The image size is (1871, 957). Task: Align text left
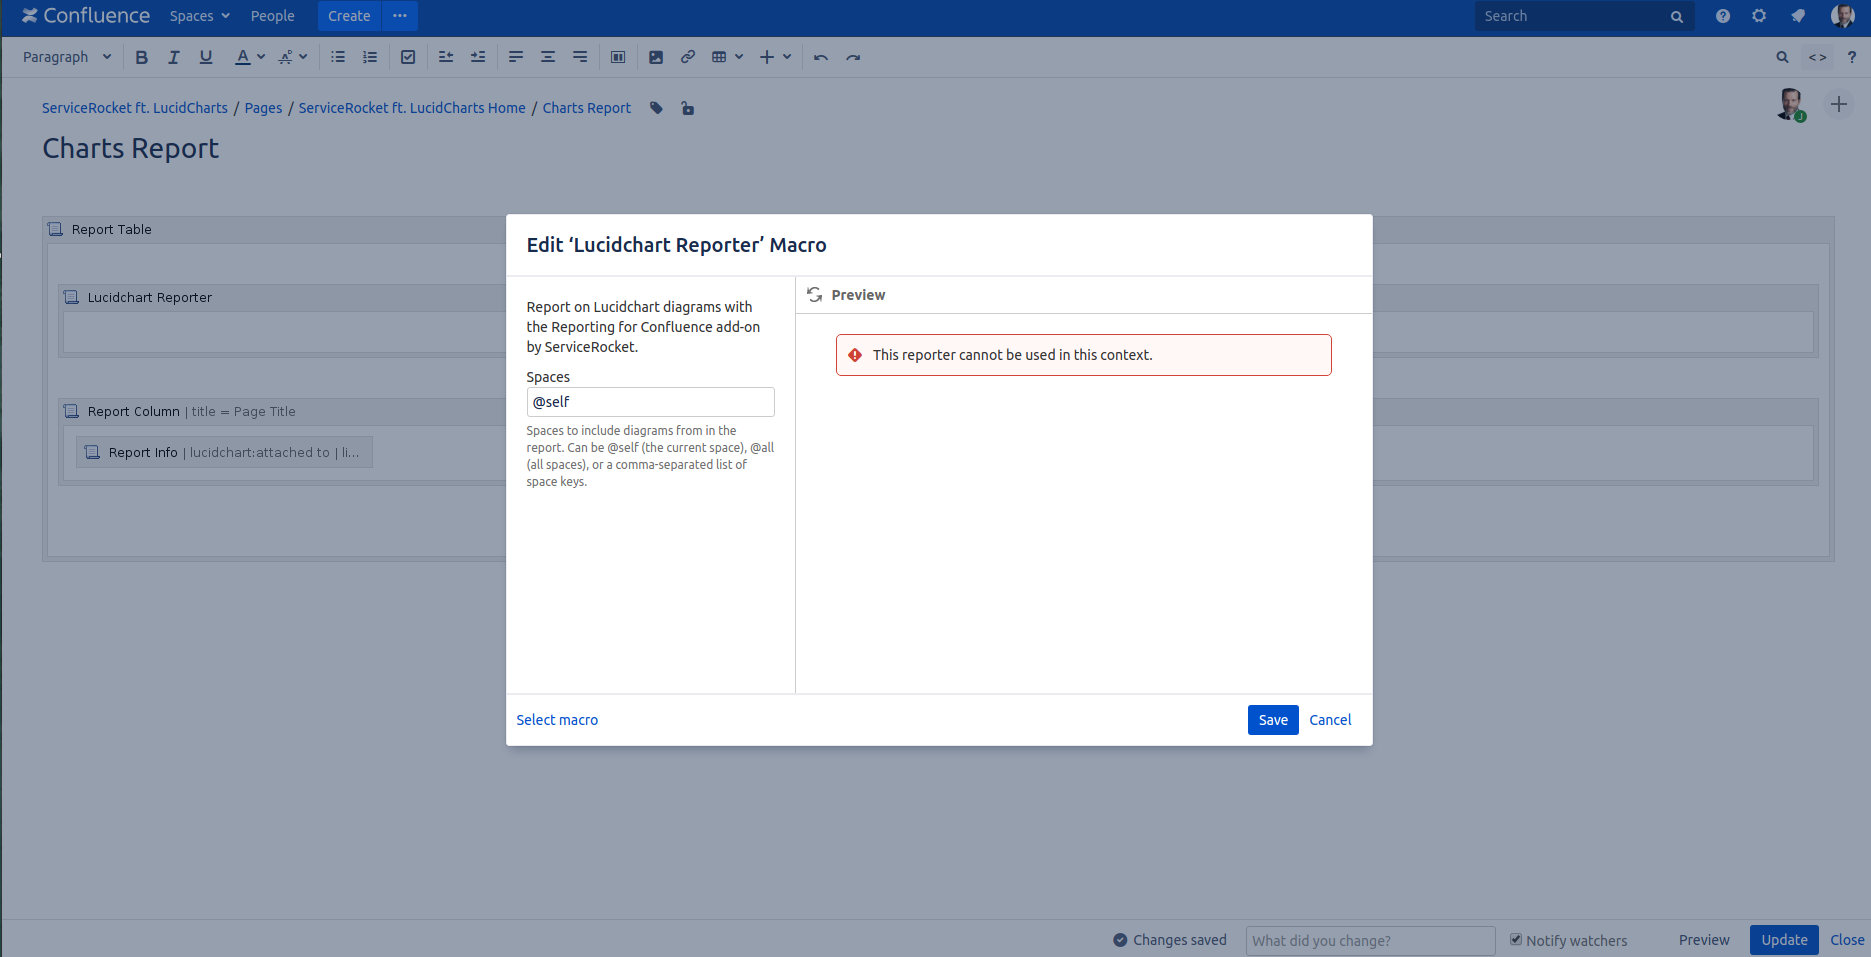click(x=516, y=57)
